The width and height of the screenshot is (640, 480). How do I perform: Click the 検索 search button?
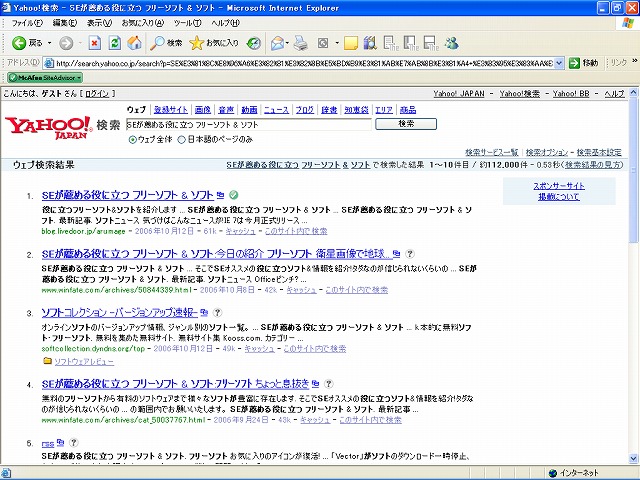[x=406, y=124]
